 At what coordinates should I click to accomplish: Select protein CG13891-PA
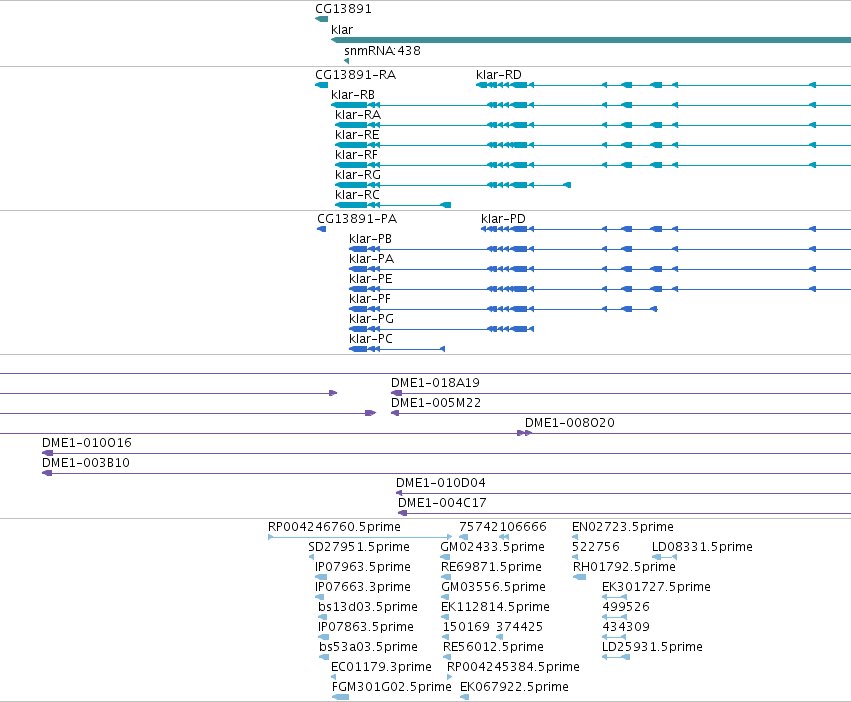(357, 219)
